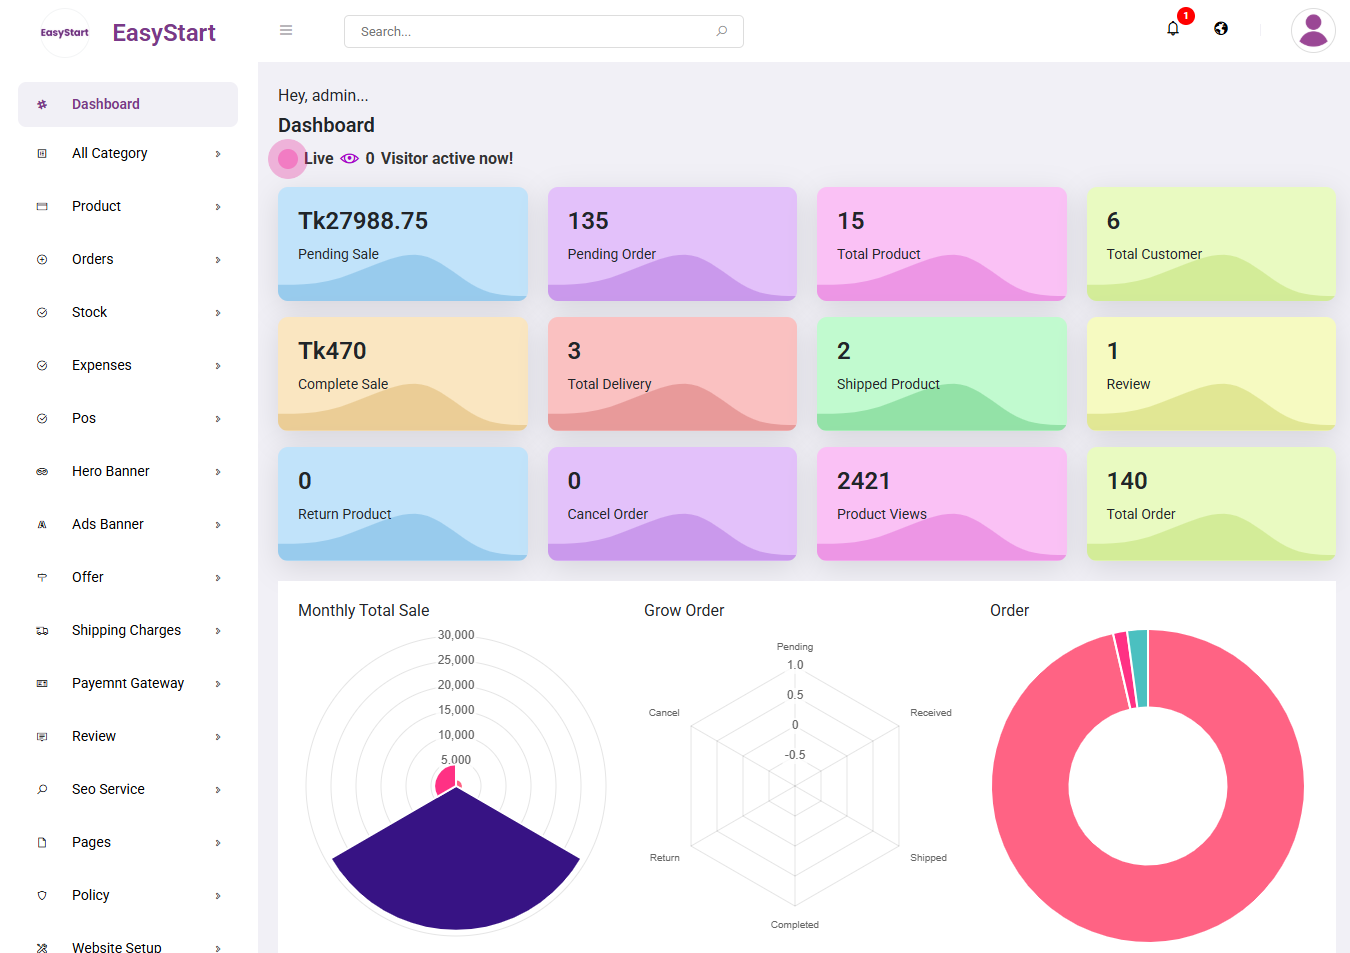Open the Pending Order card

click(672, 244)
